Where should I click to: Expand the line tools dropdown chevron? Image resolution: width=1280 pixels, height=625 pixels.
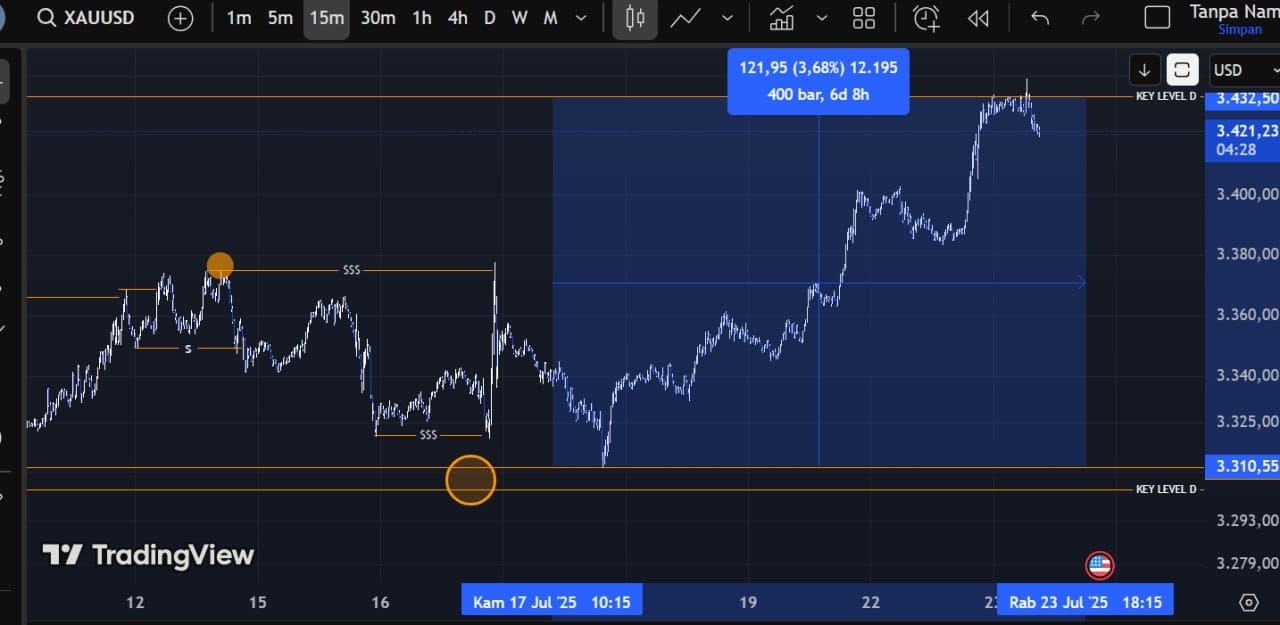coord(727,18)
